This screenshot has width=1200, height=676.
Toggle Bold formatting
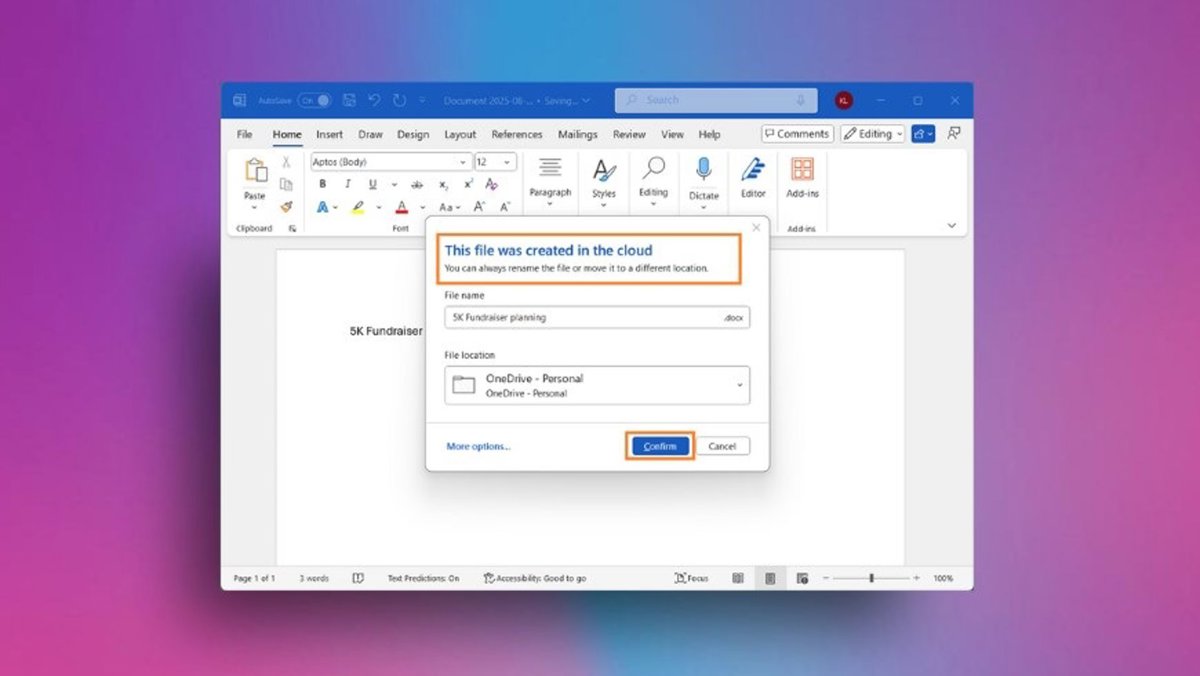click(322, 185)
